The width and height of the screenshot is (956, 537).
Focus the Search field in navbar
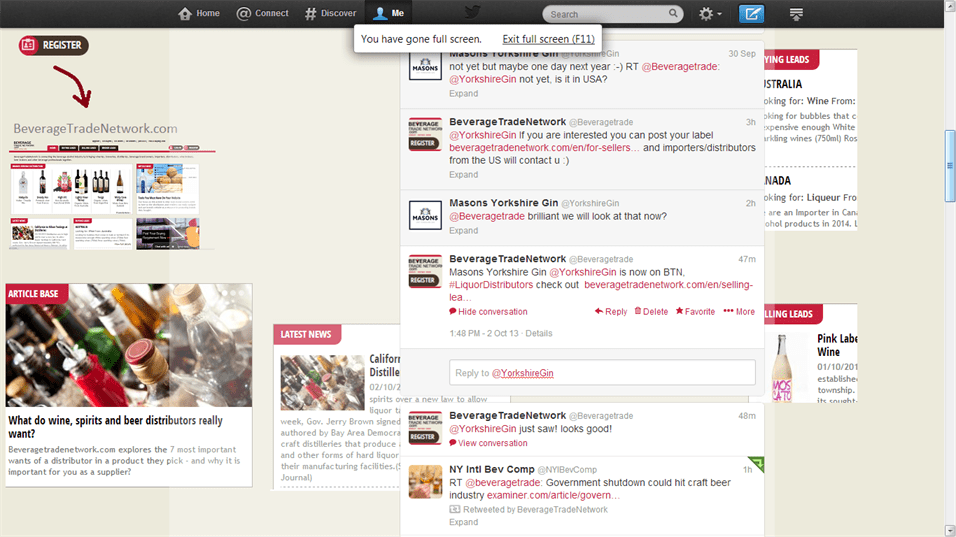[x=612, y=14]
